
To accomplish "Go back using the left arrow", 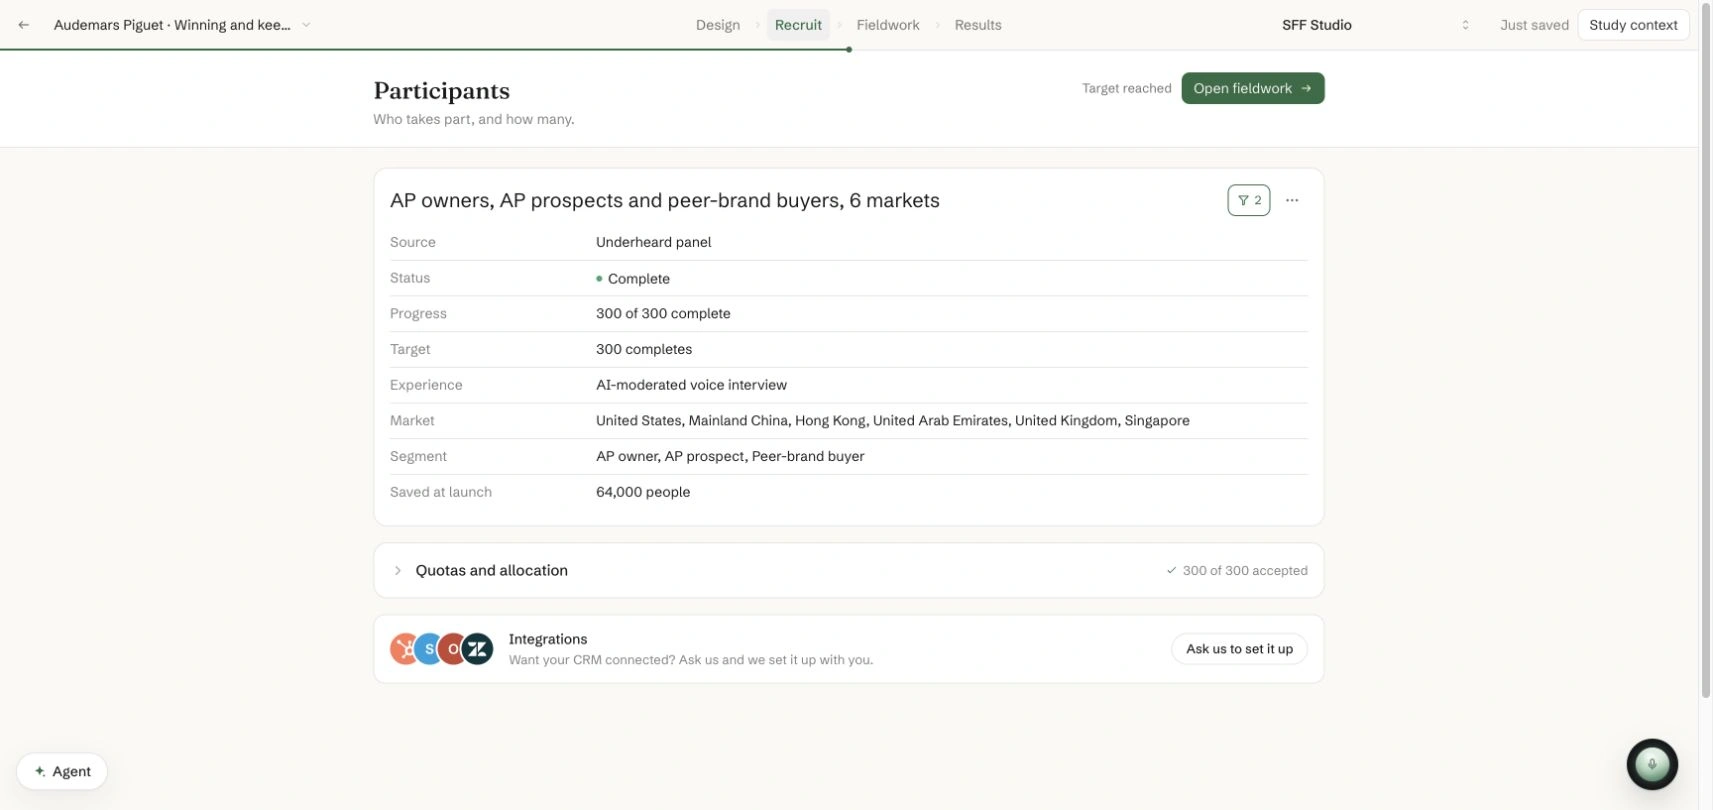I will 24,25.
